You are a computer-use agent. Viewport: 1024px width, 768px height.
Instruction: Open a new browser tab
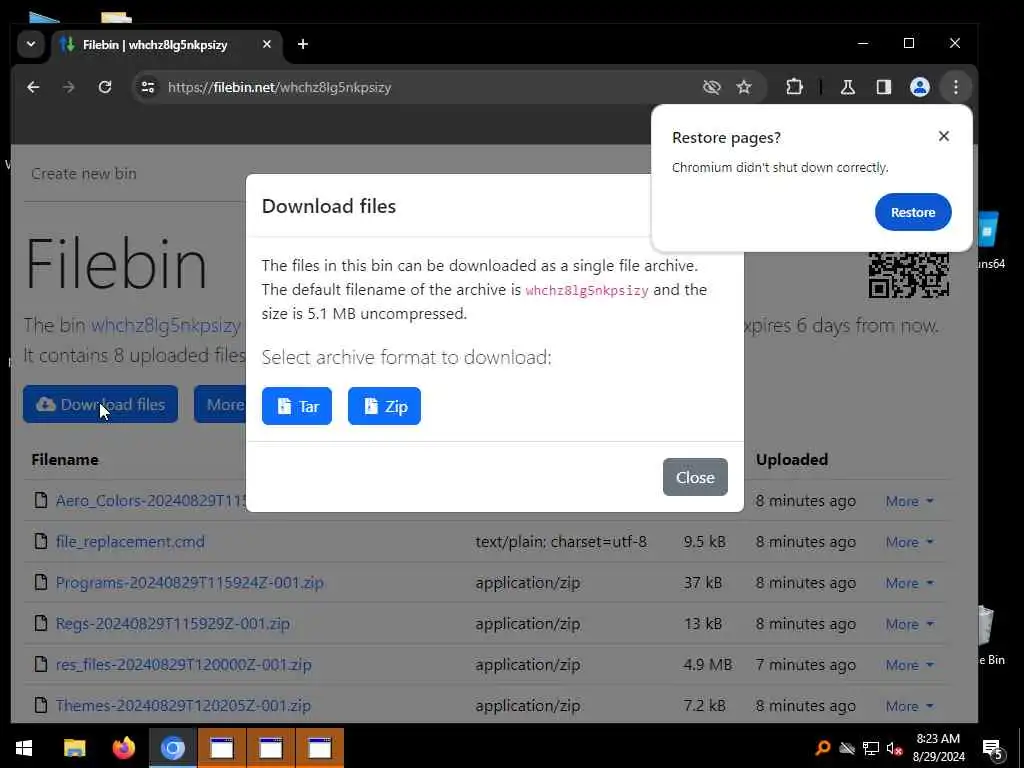[x=302, y=44]
